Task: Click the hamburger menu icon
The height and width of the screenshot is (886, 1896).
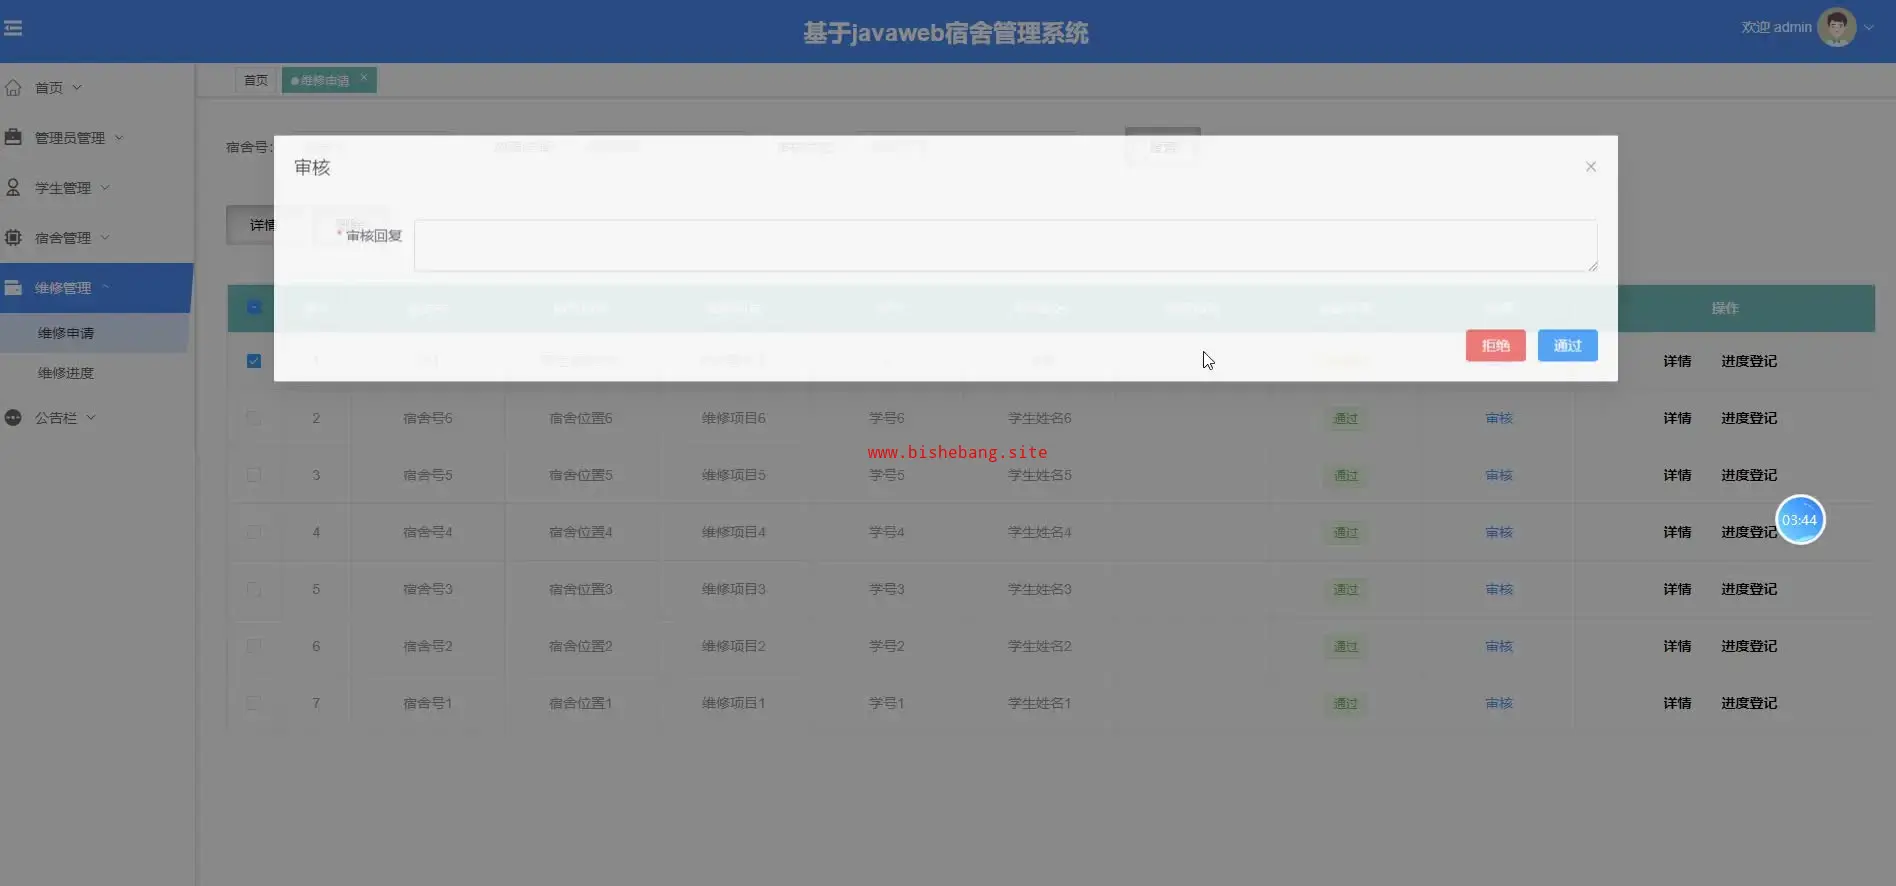Action: pos(13,28)
